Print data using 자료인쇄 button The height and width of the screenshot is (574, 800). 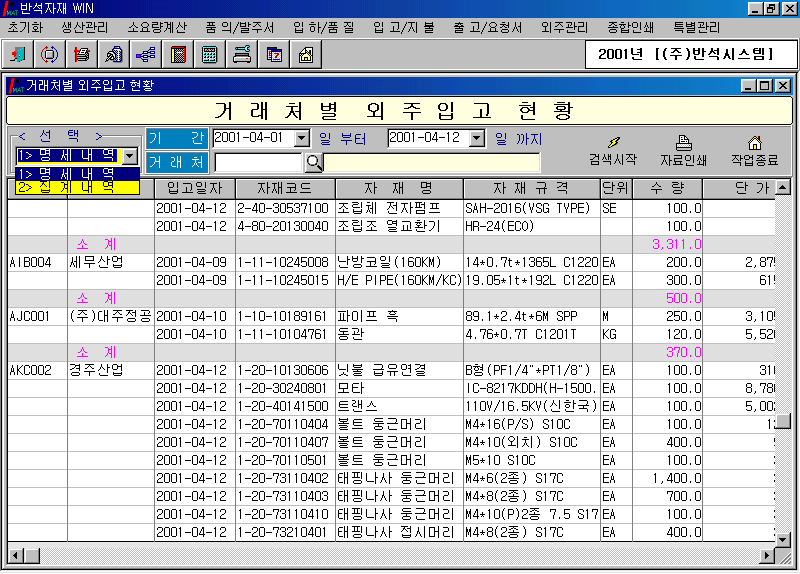(683, 151)
